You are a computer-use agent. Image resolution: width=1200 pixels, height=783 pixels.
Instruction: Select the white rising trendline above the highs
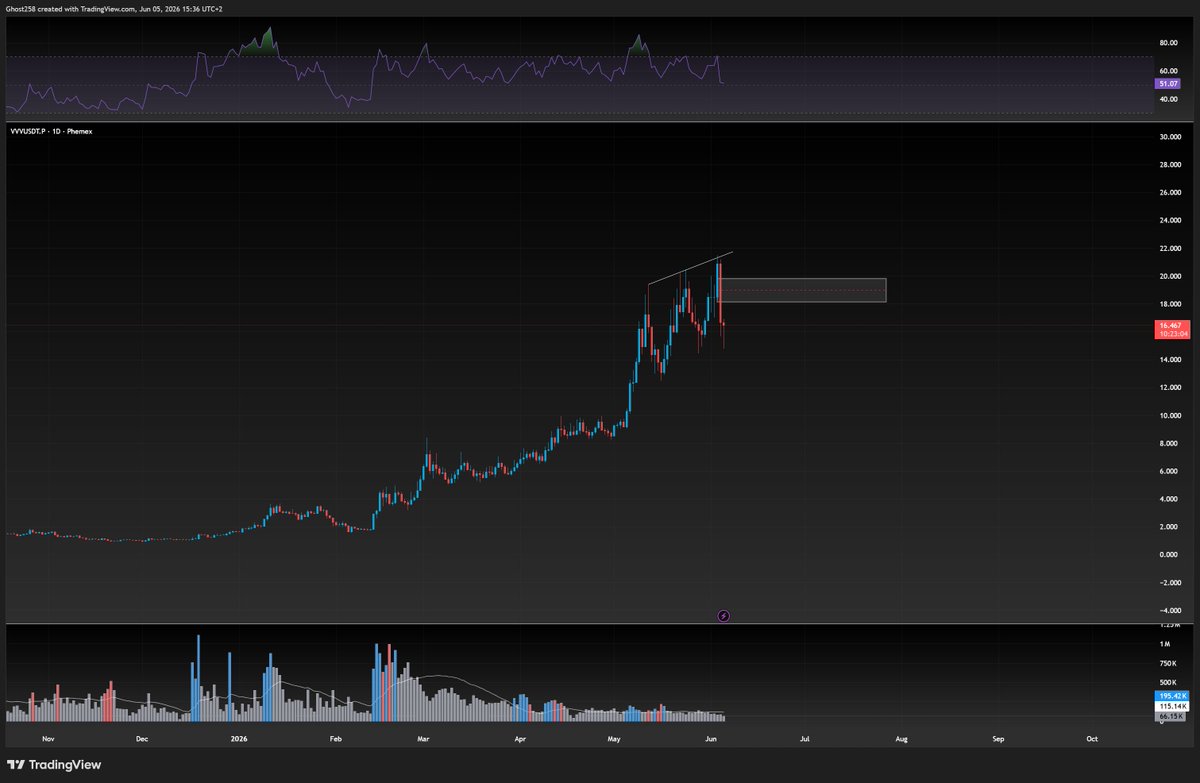tap(690, 268)
